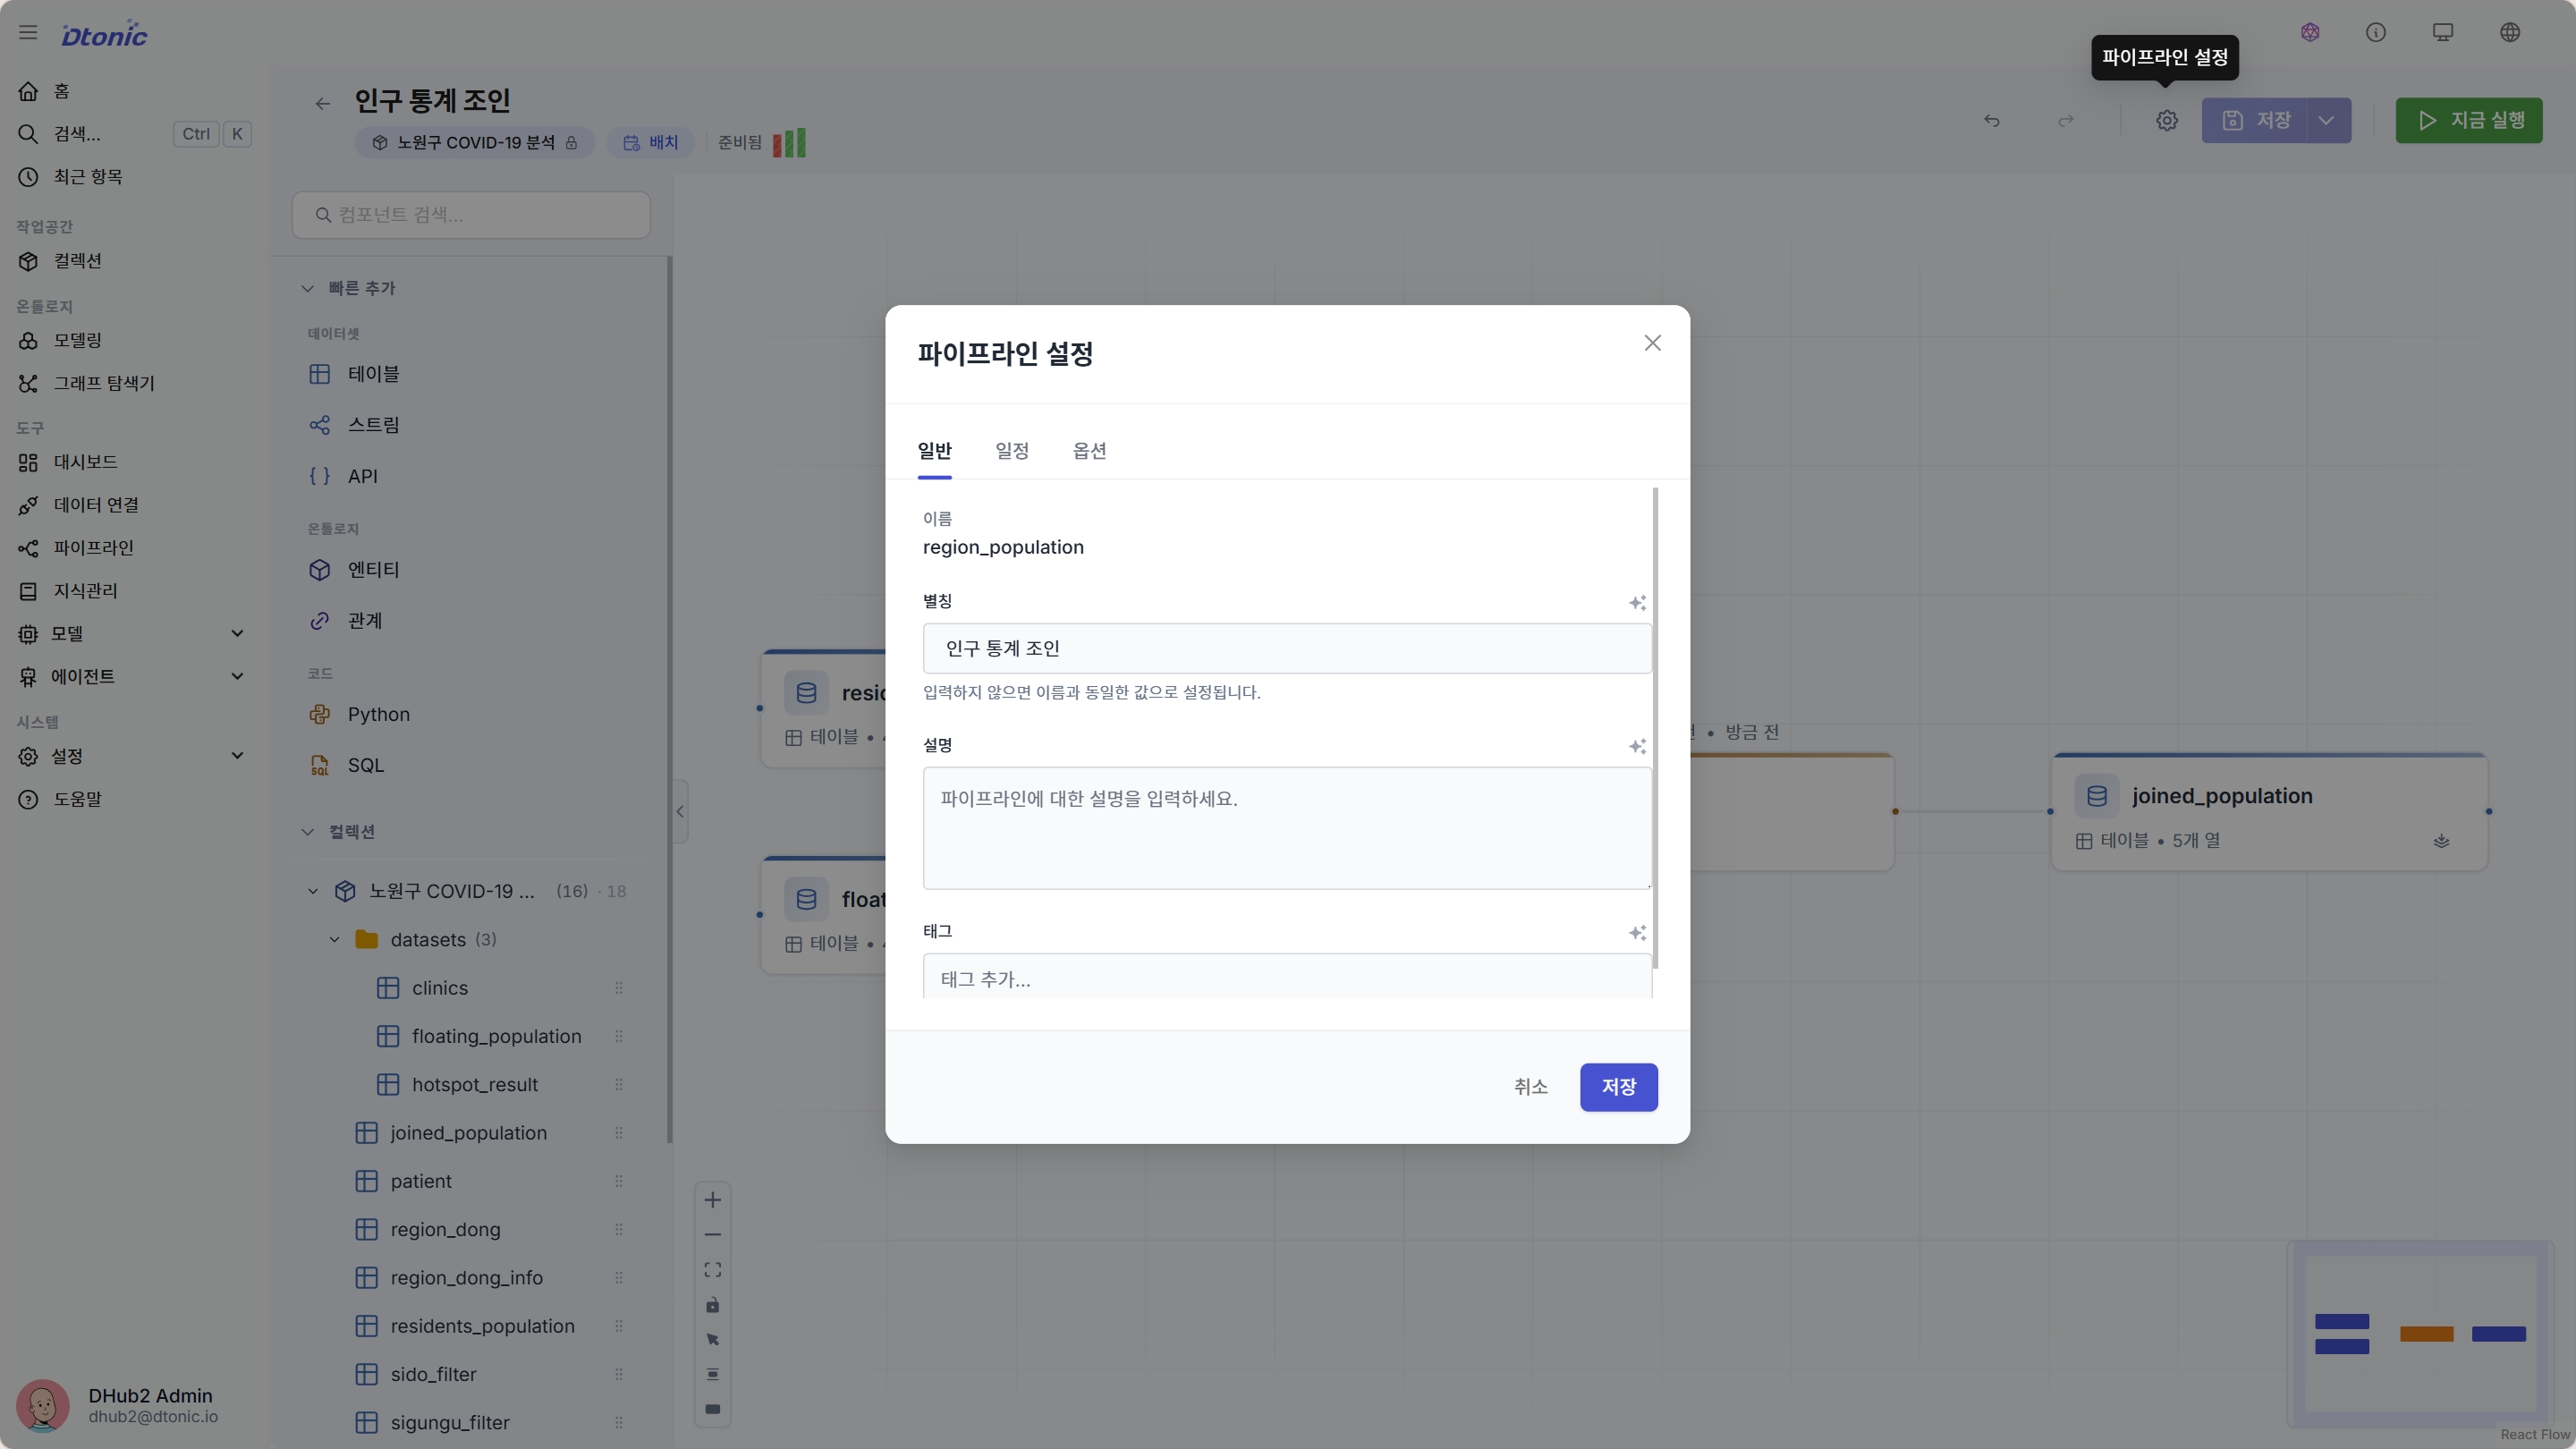Viewport: 2576px width, 1449px height.
Task: Click the toolbar 저장 button
Action: coord(2254,121)
